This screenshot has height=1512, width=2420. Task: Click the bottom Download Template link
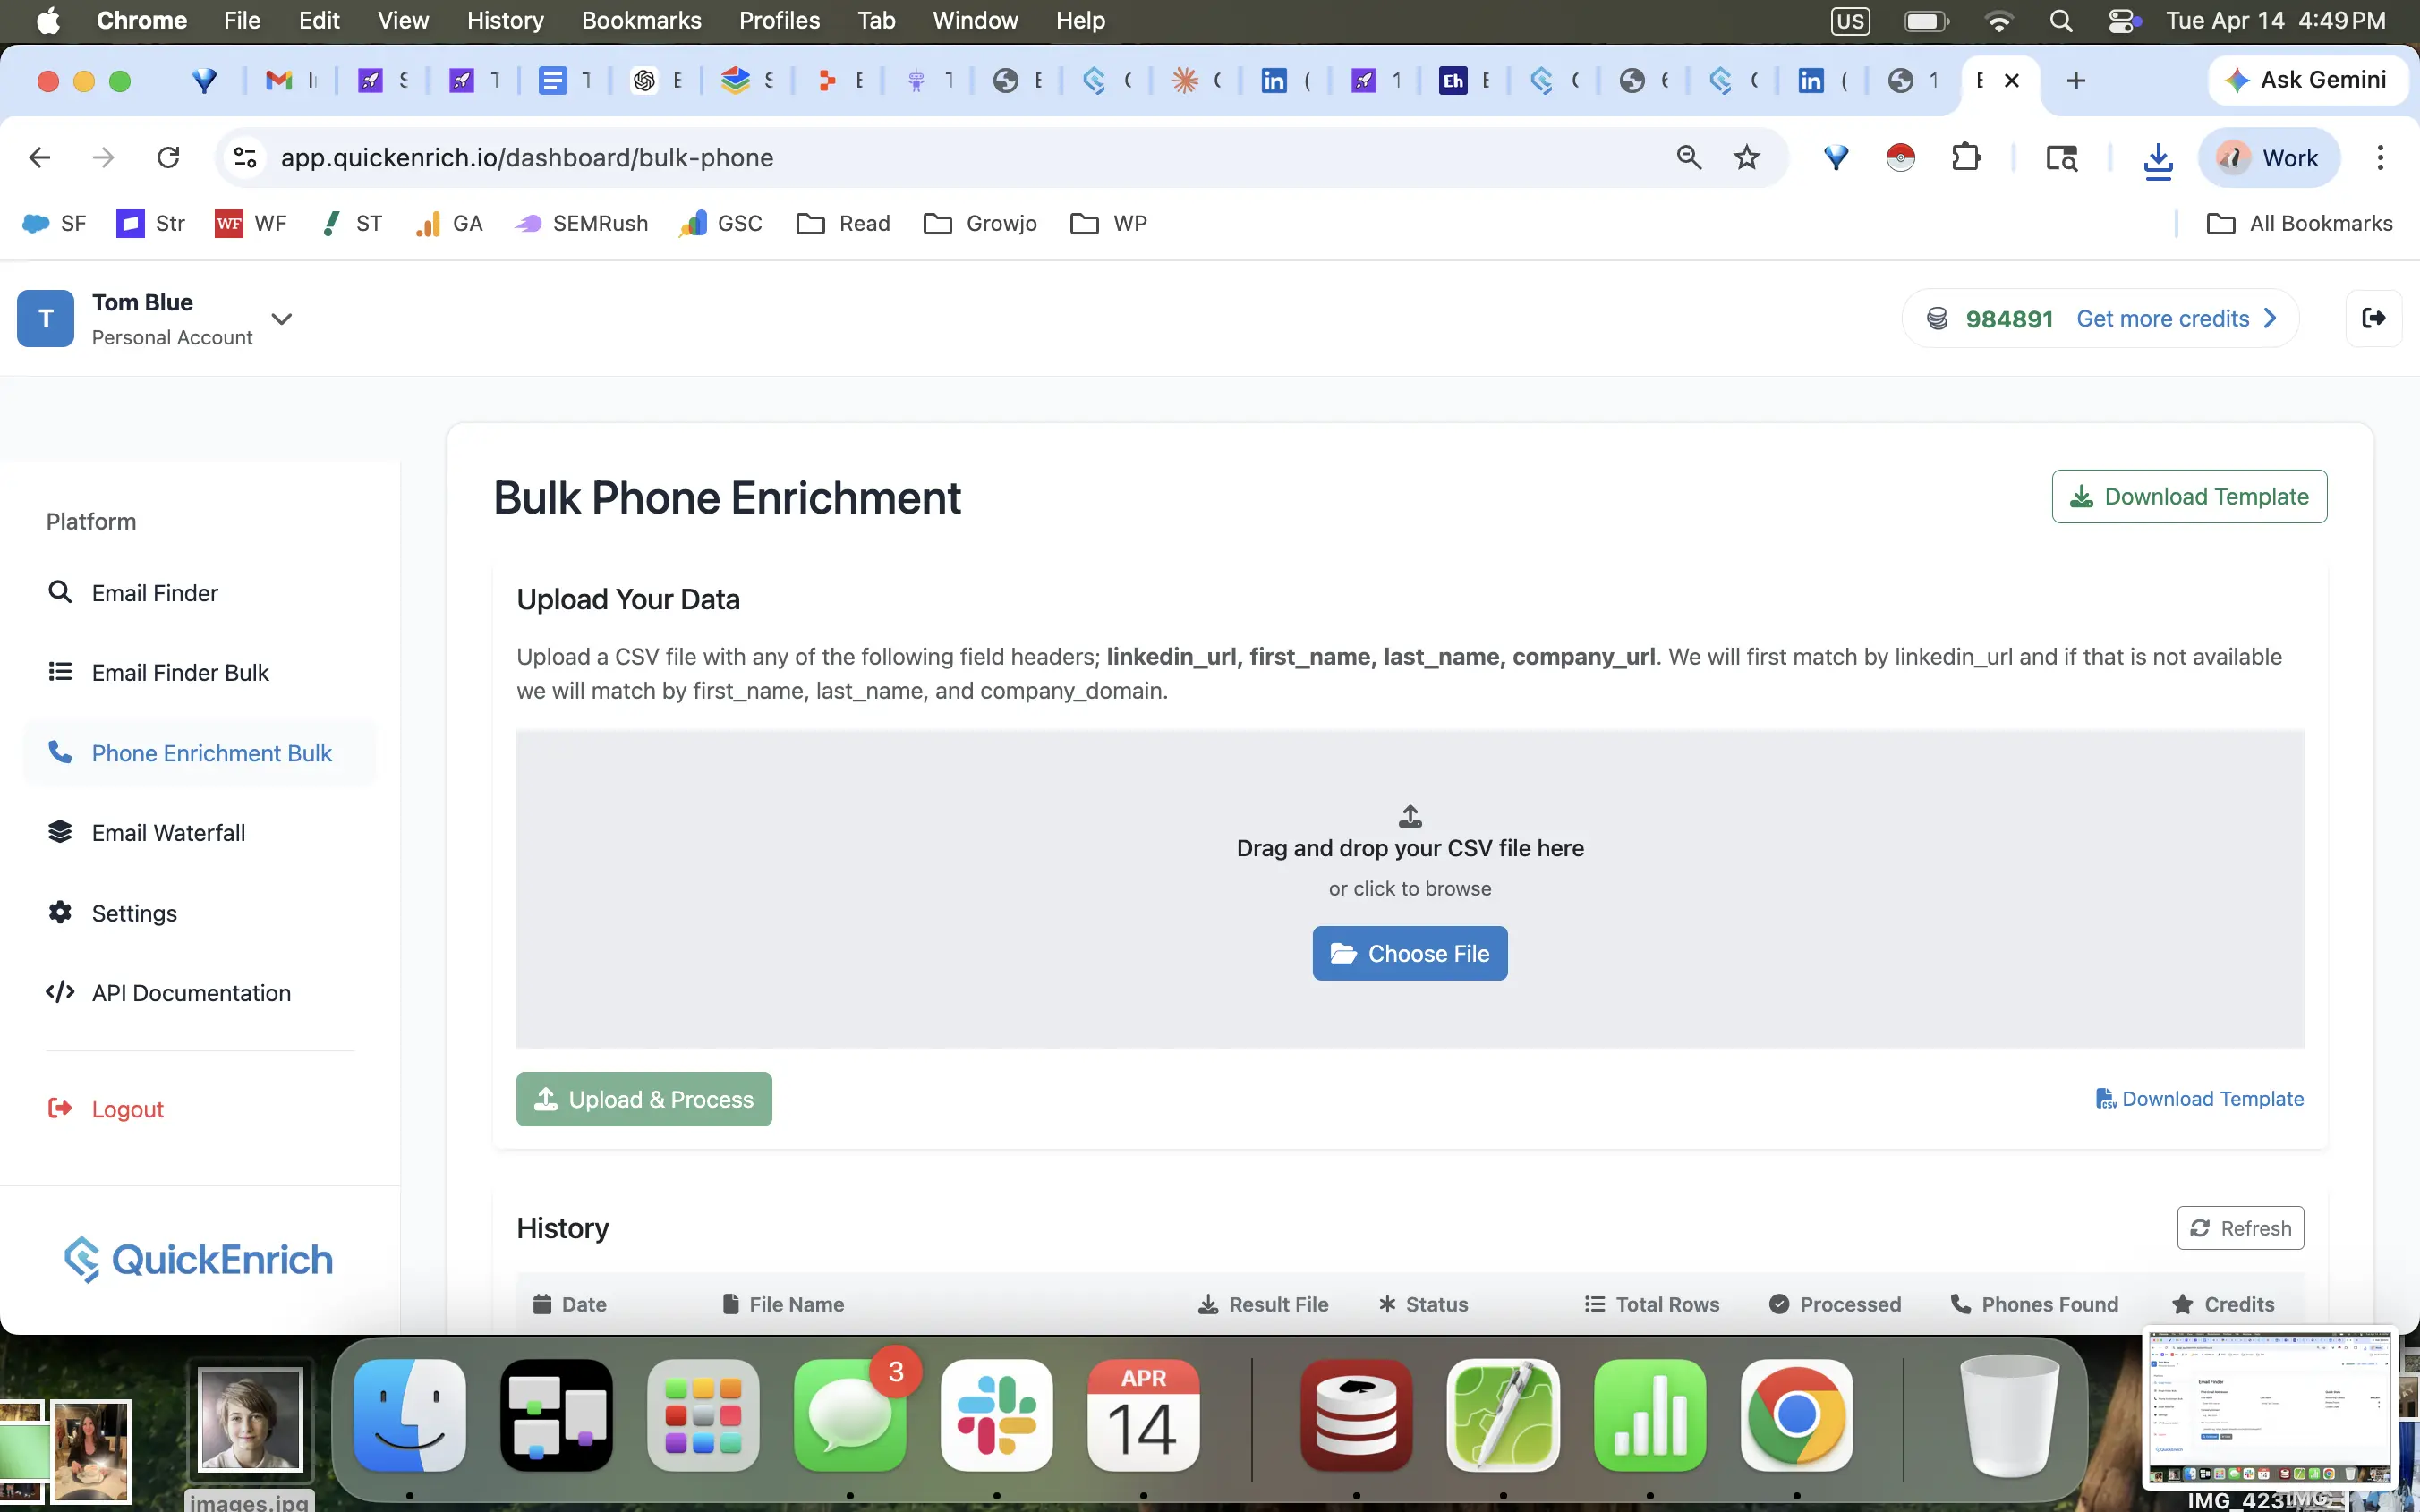pos(2200,1099)
